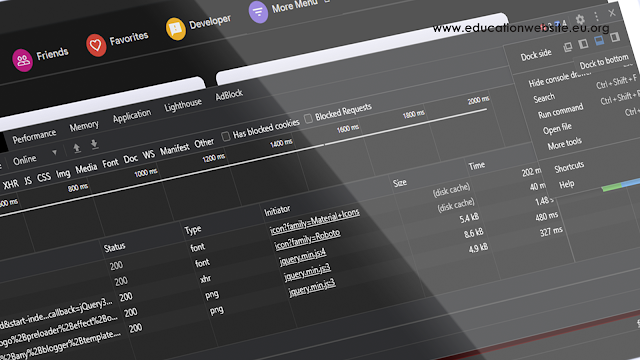The width and height of the screenshot is (640, 360).
Task: Click the Favorites navigation label
Action: click(129, 38)
